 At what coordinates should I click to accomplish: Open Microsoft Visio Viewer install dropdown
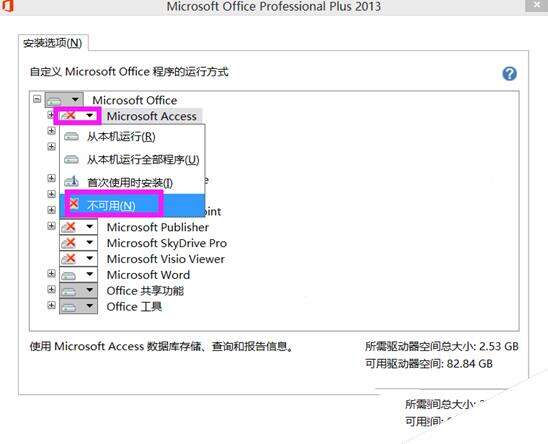click(x=78, y=259)
